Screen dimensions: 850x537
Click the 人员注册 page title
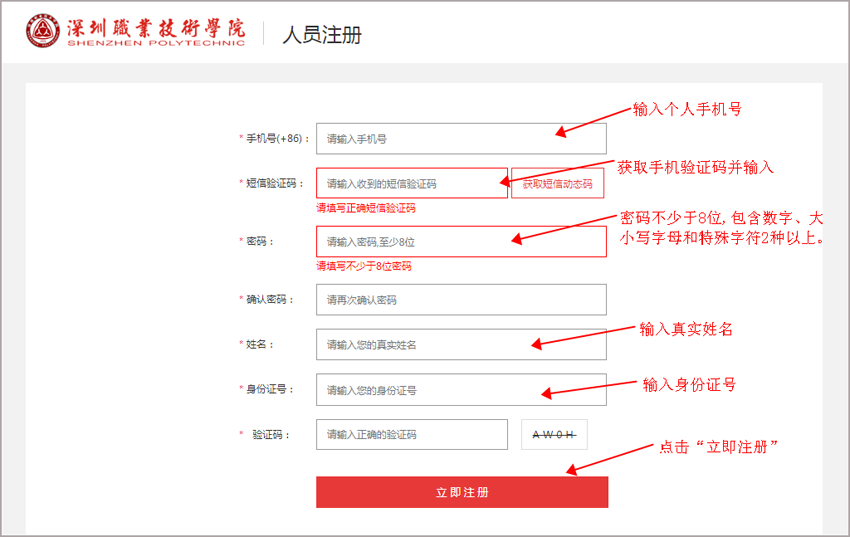321,35
